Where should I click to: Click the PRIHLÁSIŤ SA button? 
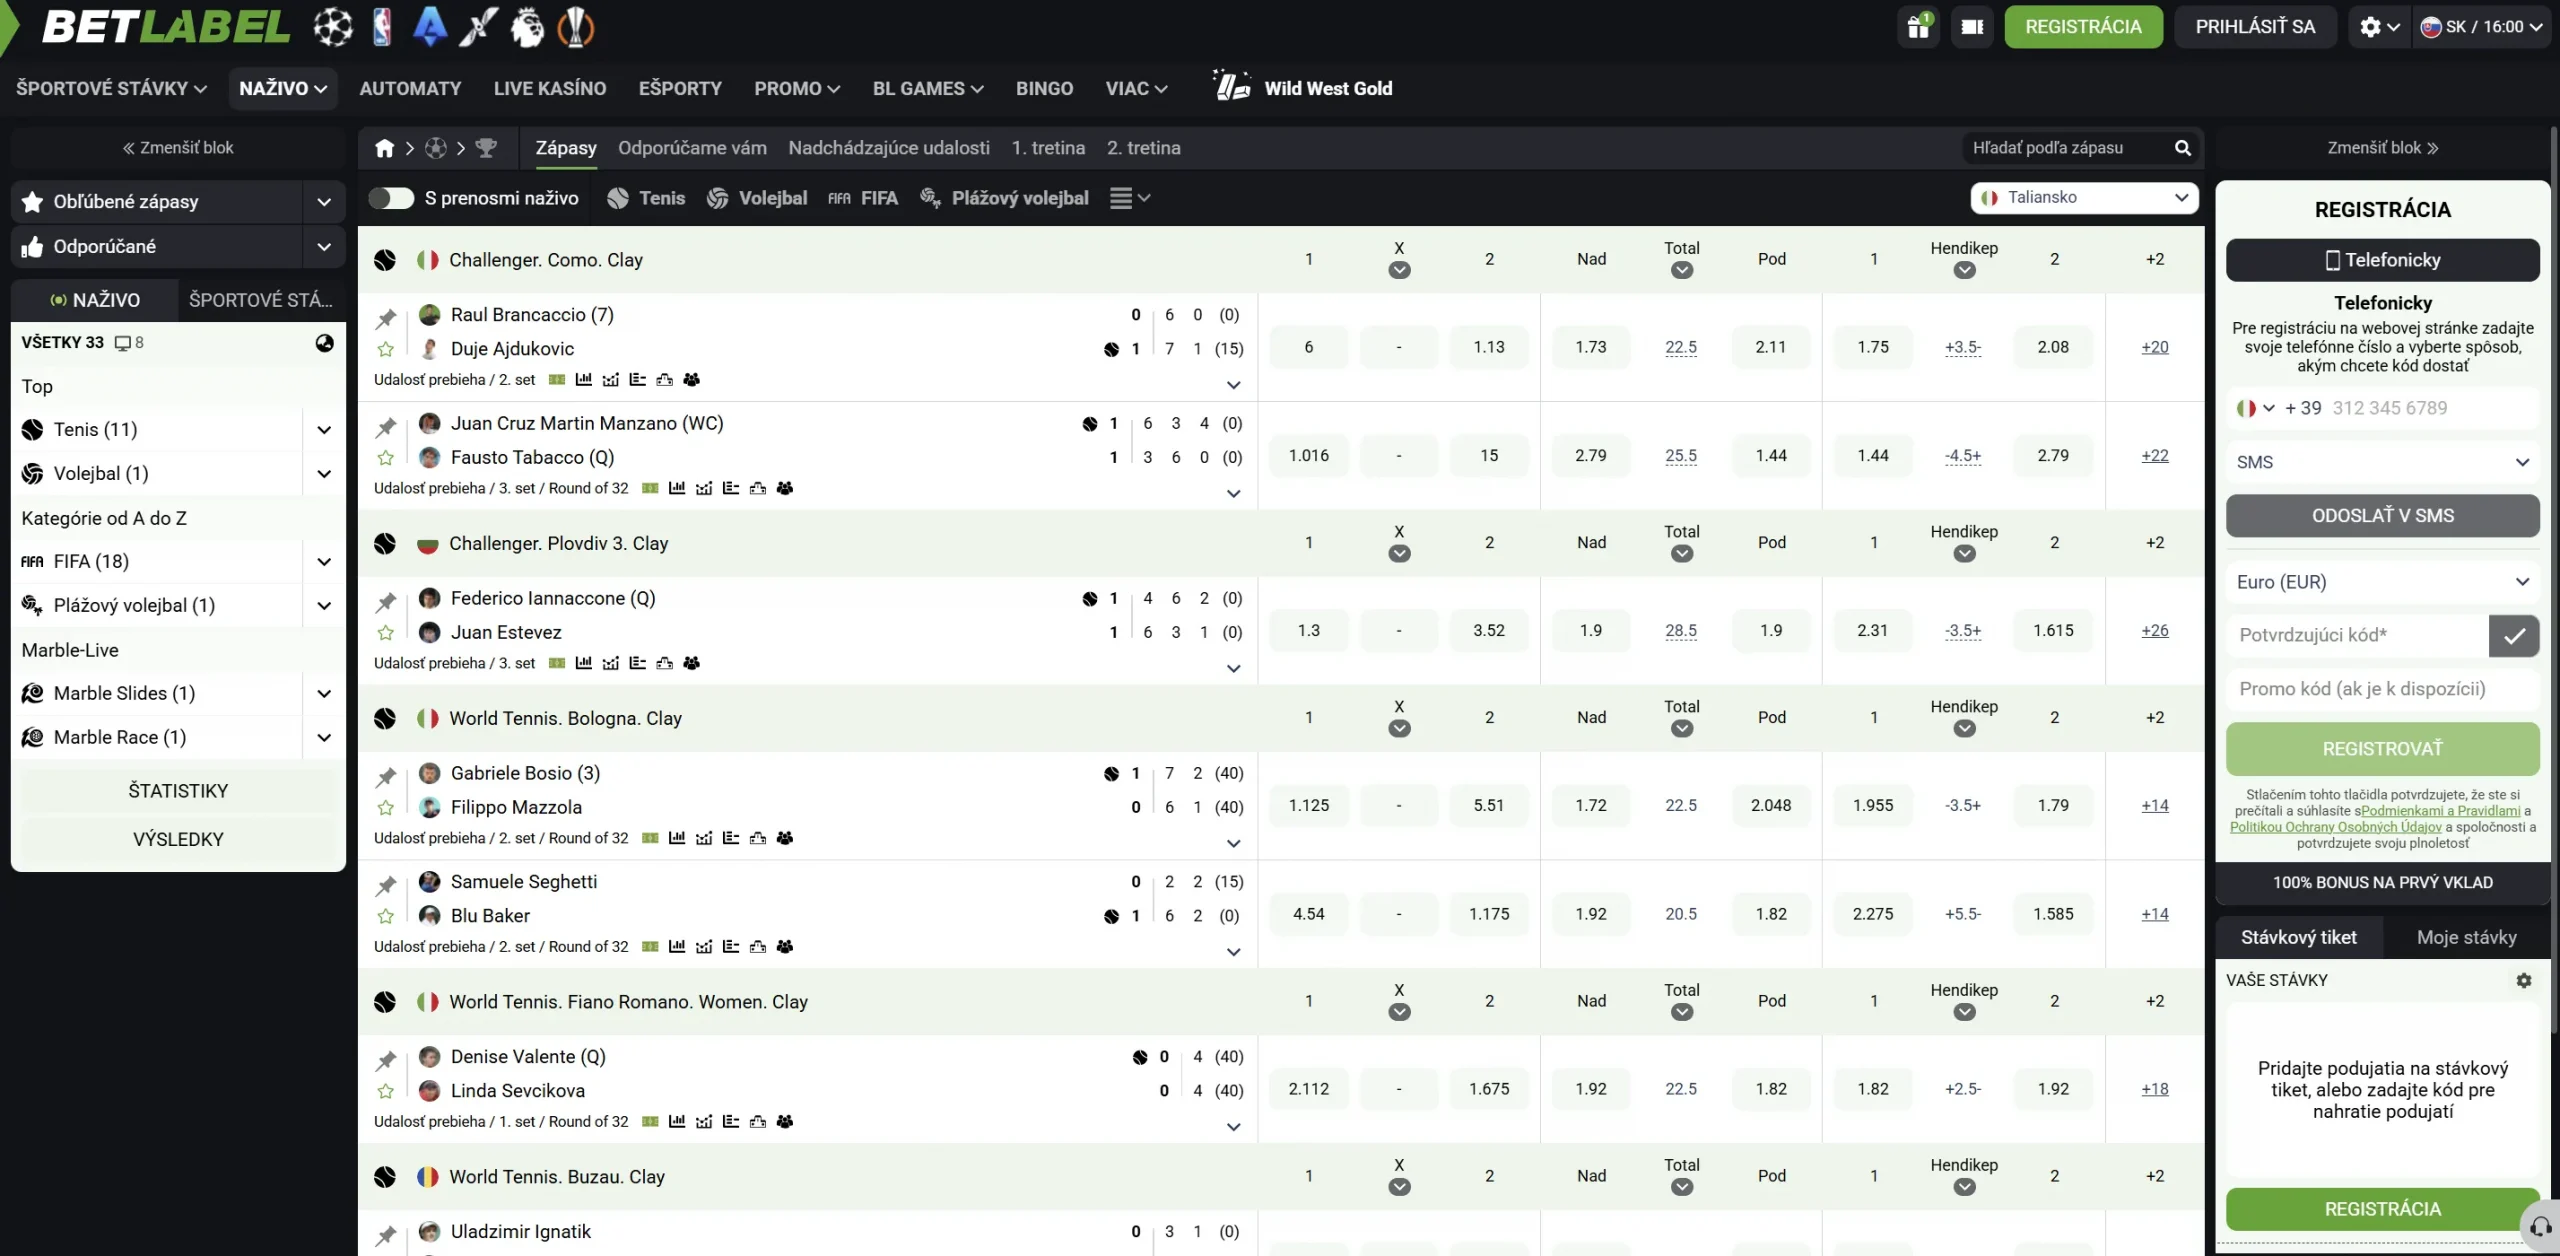coord(2255,27)
